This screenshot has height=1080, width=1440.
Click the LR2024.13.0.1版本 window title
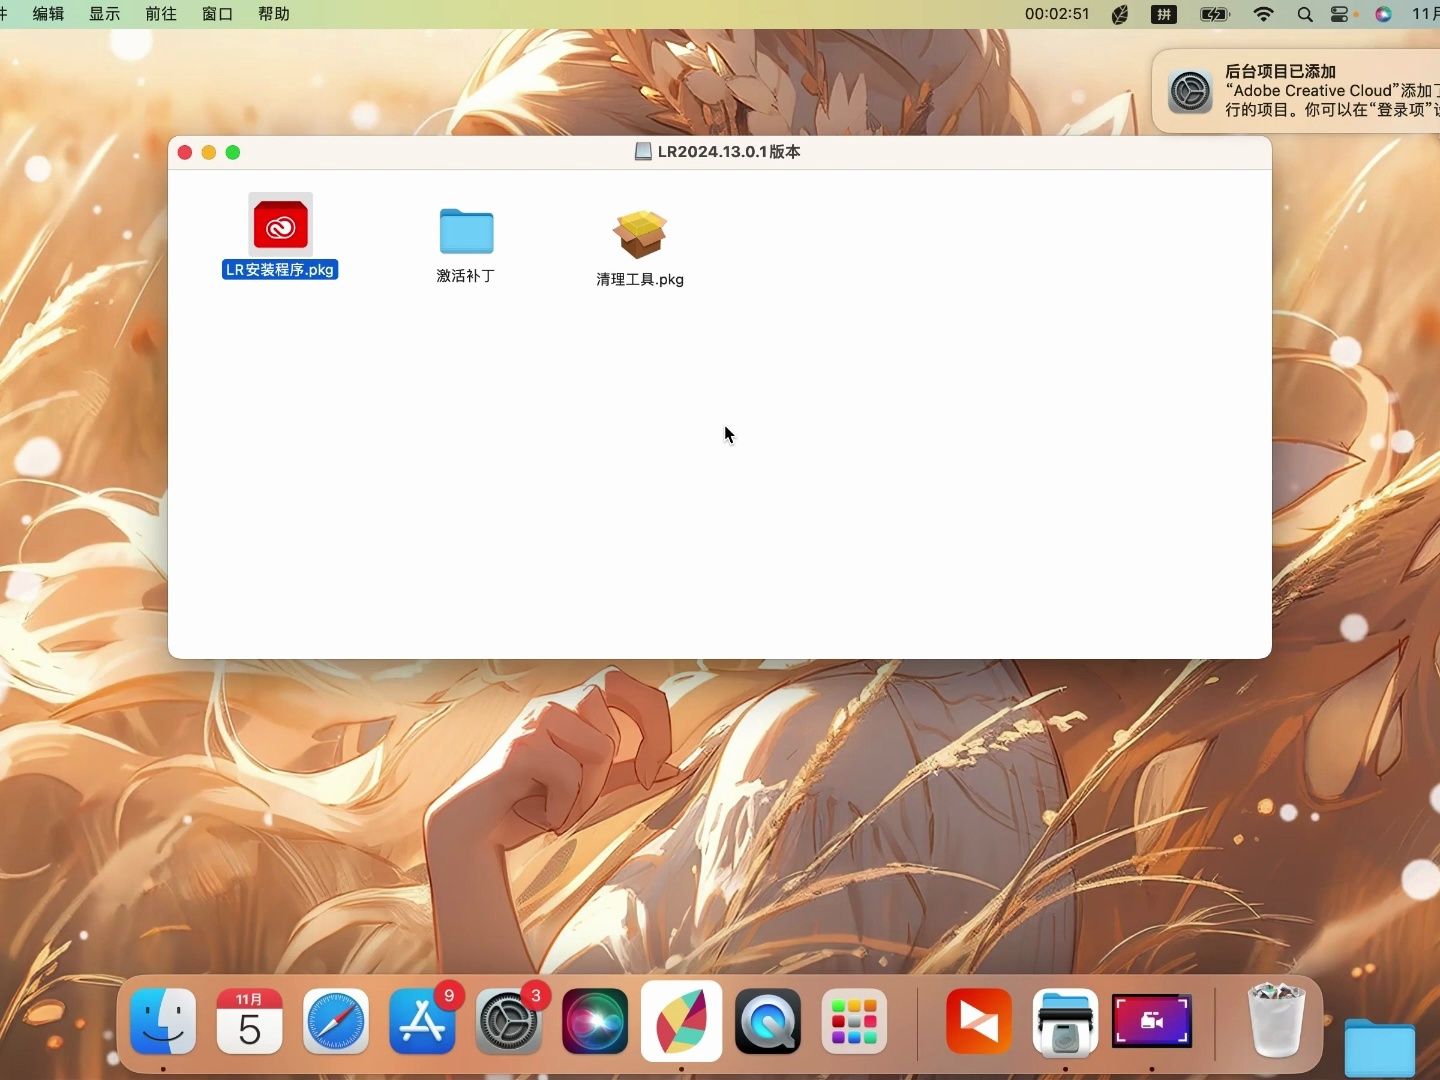[728, 152]
